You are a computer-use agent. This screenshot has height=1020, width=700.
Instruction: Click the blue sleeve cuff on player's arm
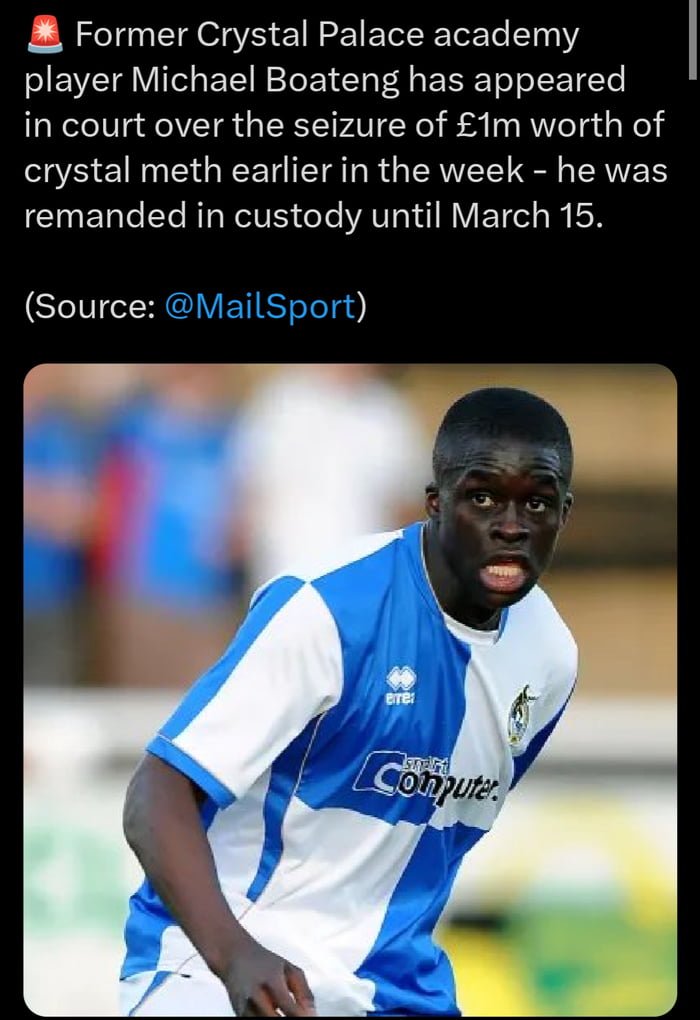click(x=190, y=771)
